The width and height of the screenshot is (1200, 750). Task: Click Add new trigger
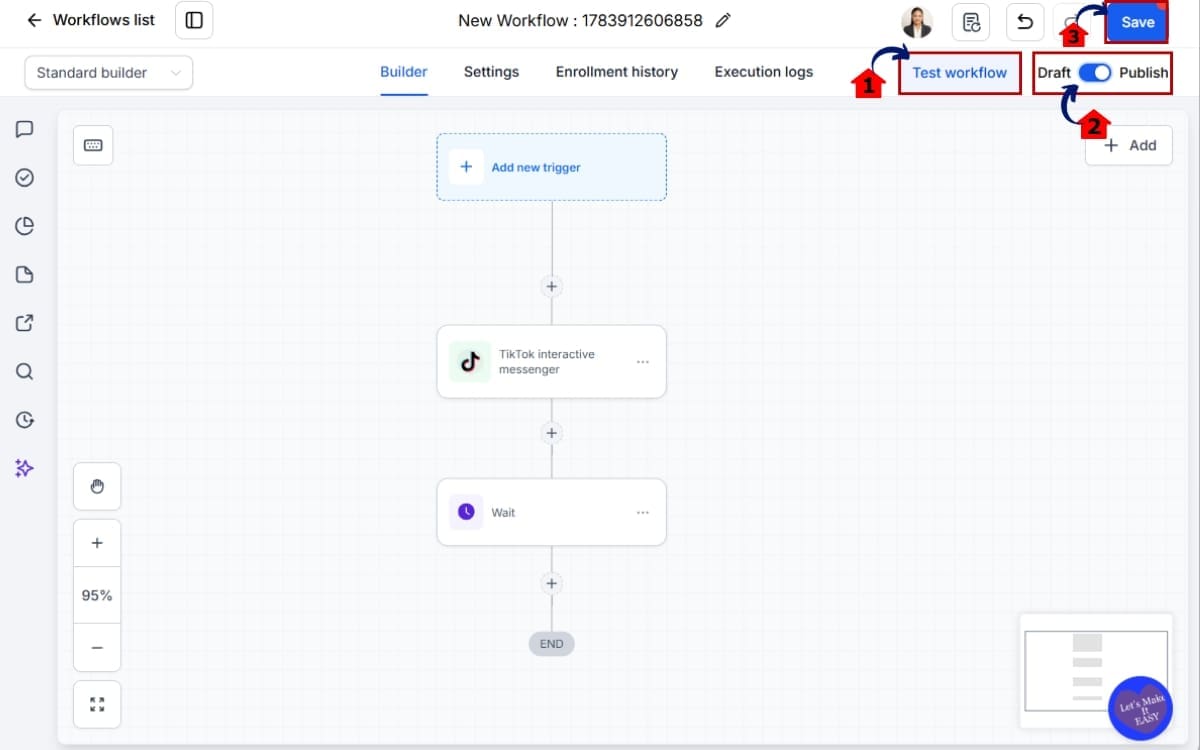tap(551, 167)
